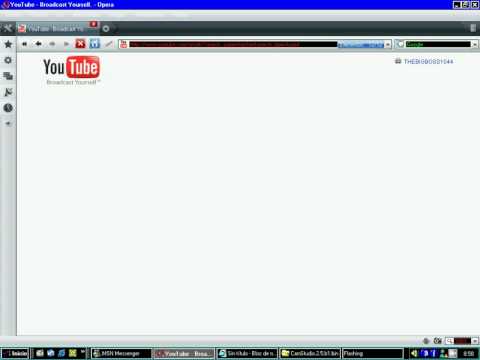The image size is (480, 360).
Task: Go back with the black left arrow
Action: [x=38, y=44]
